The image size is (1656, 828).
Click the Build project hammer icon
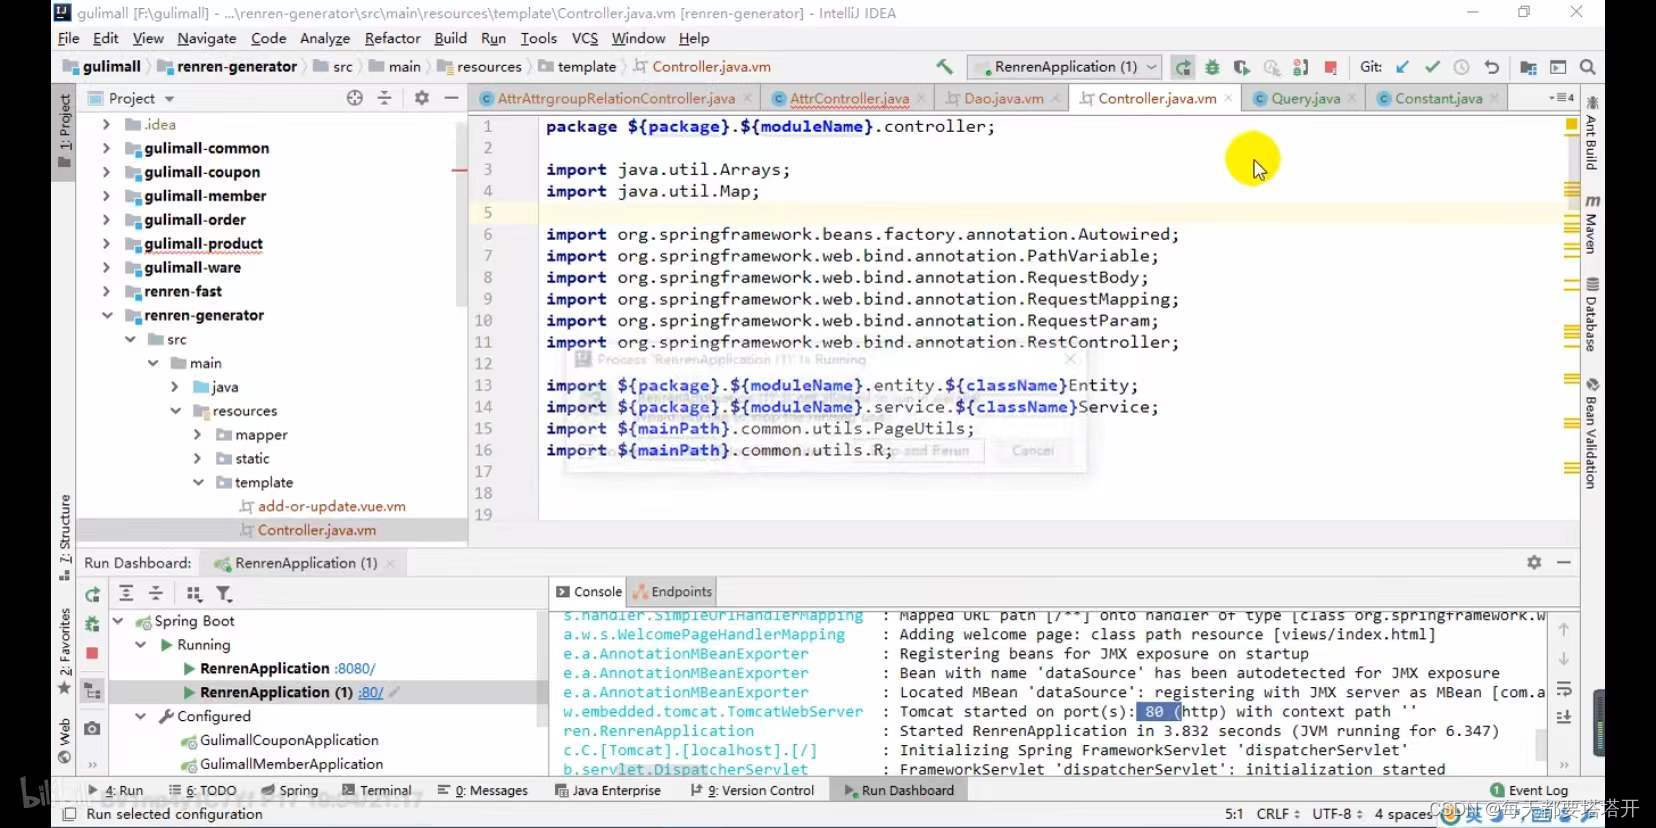[944, 67]
